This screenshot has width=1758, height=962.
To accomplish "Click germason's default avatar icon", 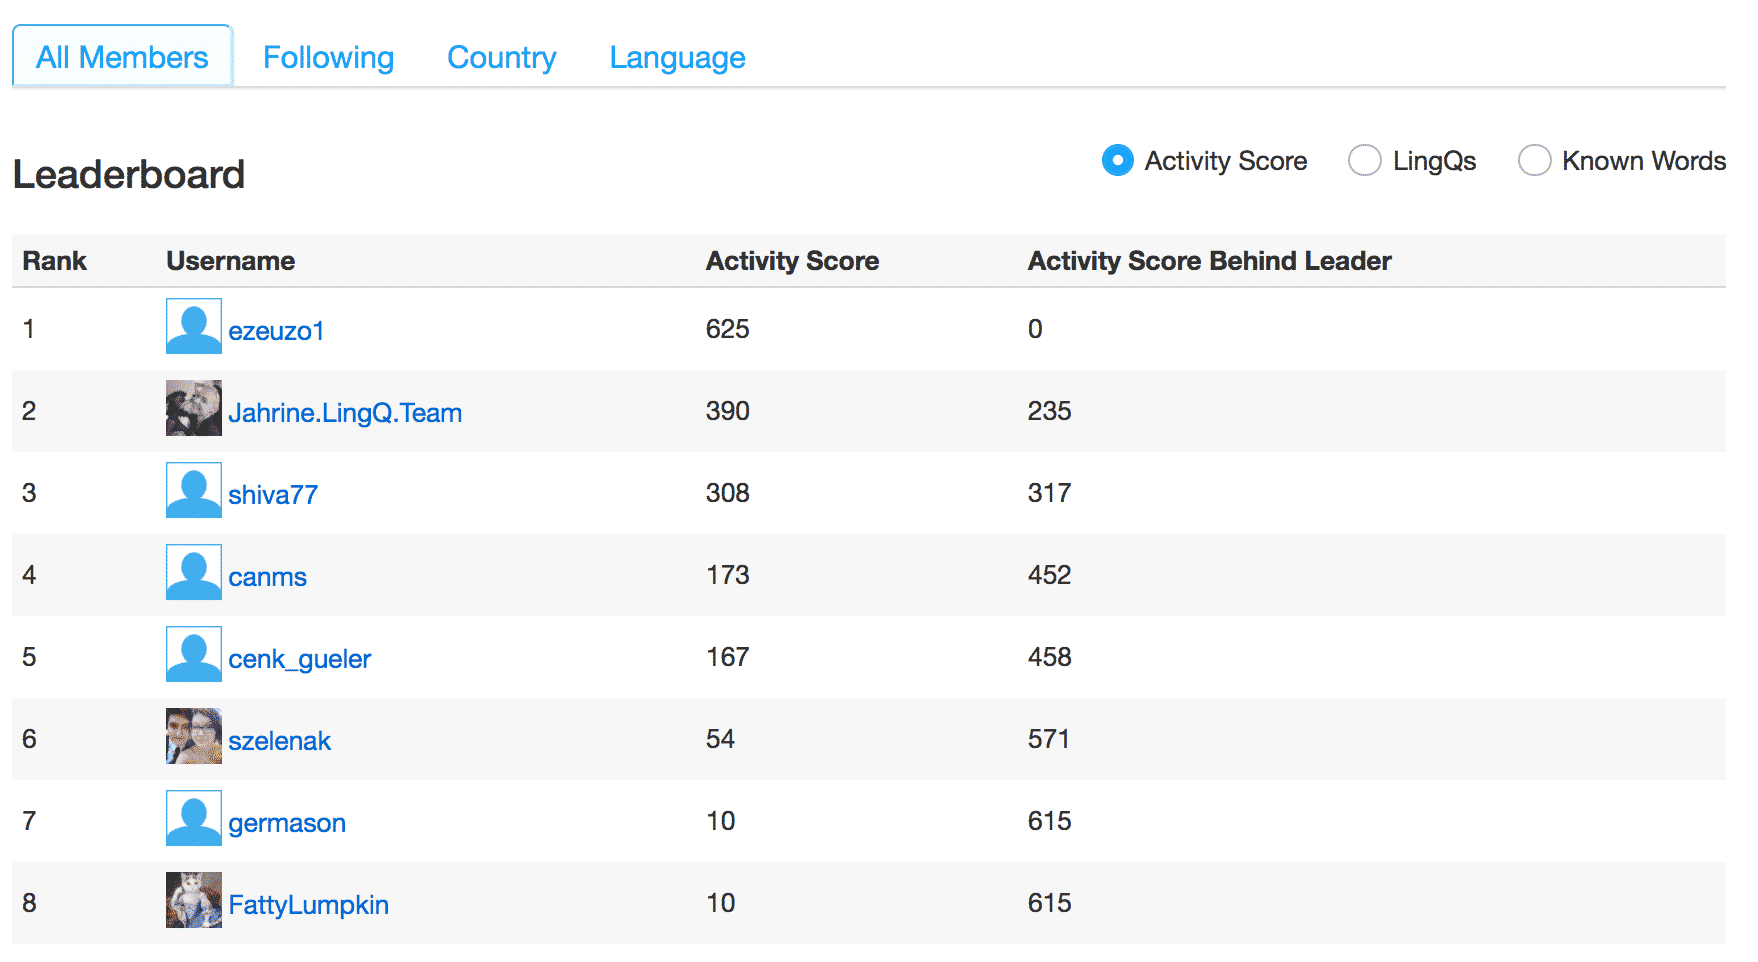I will [x=193, y=819].
